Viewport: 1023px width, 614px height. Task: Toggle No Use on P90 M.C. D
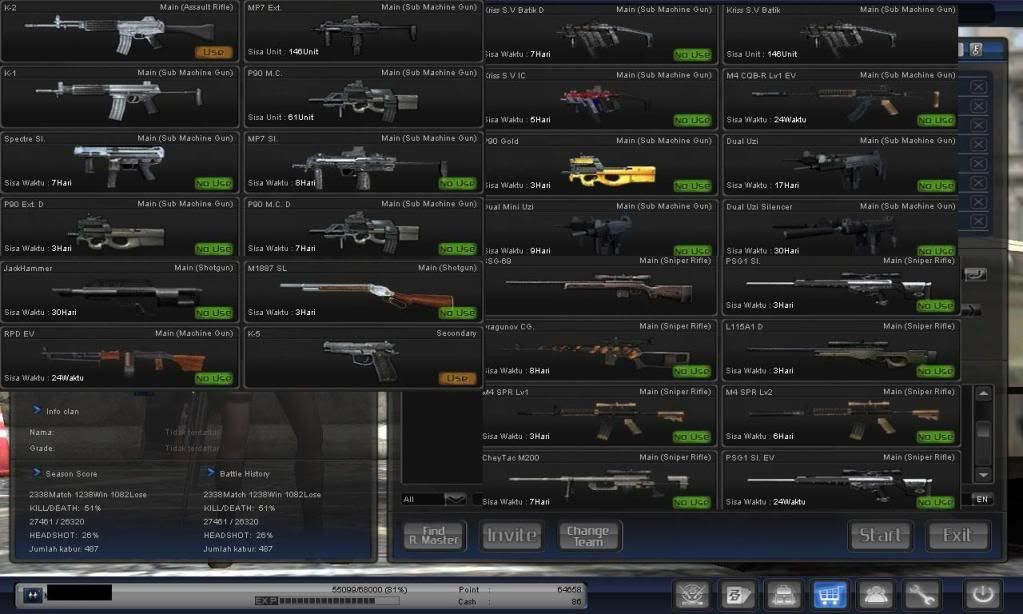(457, 249)
